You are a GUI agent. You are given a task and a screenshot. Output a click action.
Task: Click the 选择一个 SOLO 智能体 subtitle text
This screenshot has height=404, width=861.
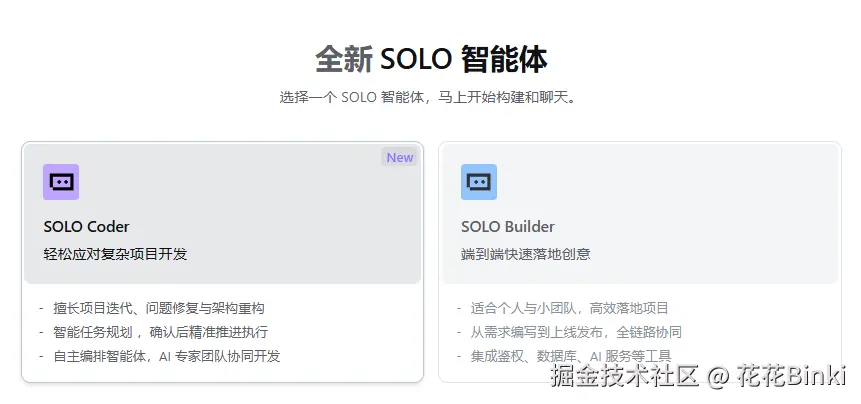click(430, 98)
